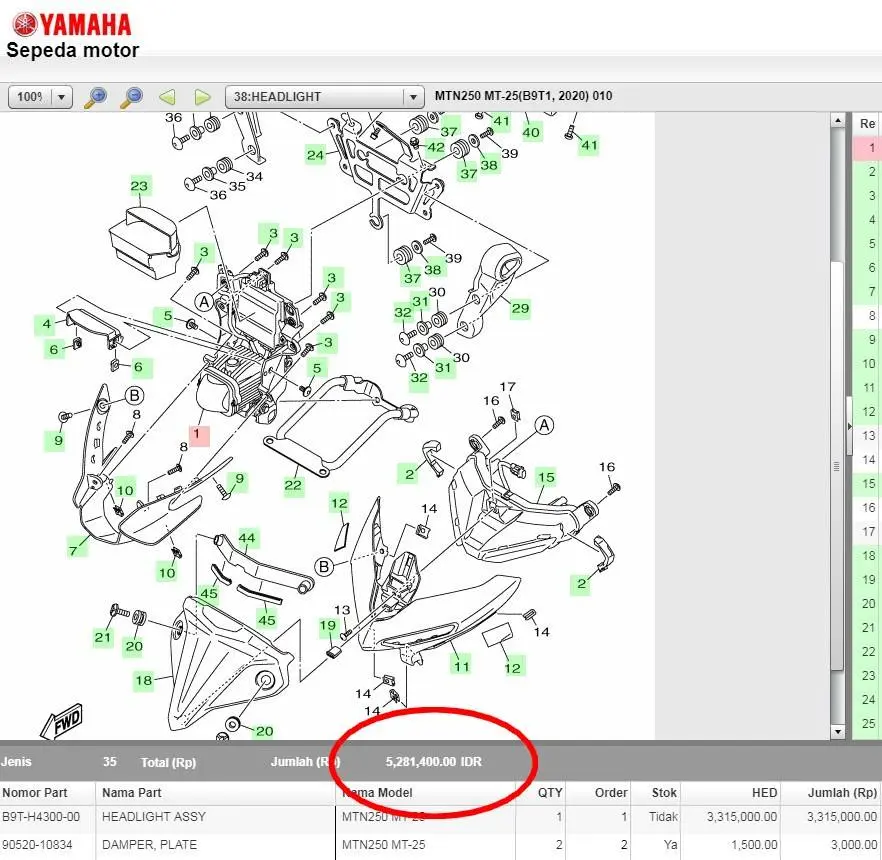Select row 13 in the reference list
This screenshot has height=860, width=882.
867,435
